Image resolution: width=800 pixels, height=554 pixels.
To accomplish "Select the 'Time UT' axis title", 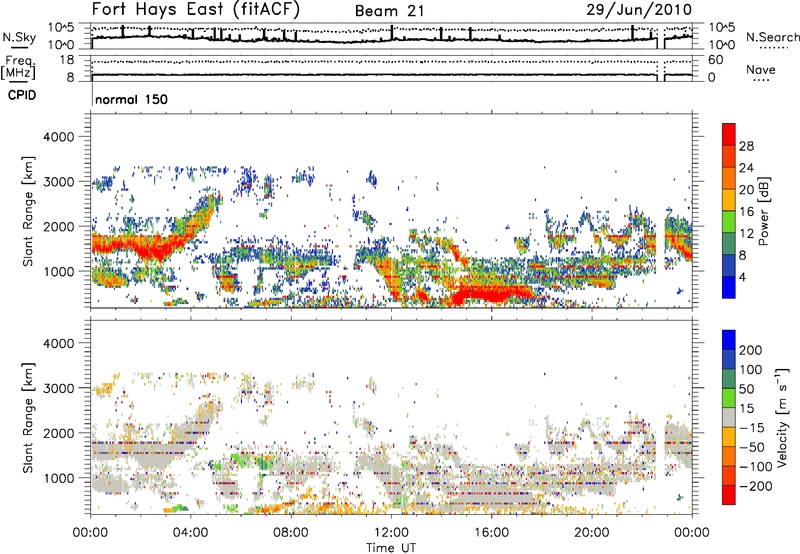I will coord(391,548).
